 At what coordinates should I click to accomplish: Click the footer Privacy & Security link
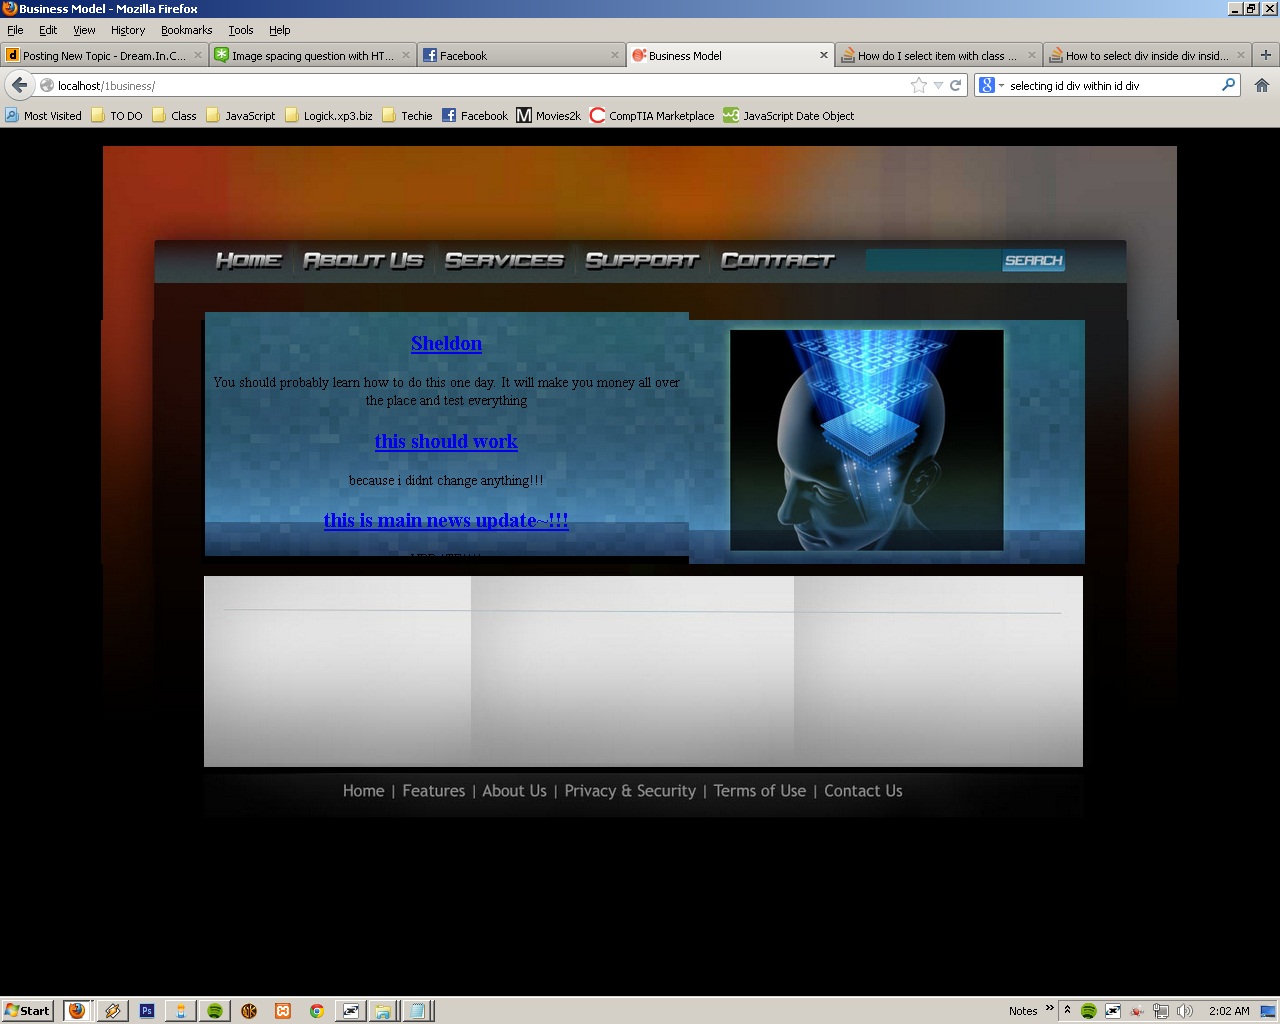pyautogui.click(x=630, y=791)
